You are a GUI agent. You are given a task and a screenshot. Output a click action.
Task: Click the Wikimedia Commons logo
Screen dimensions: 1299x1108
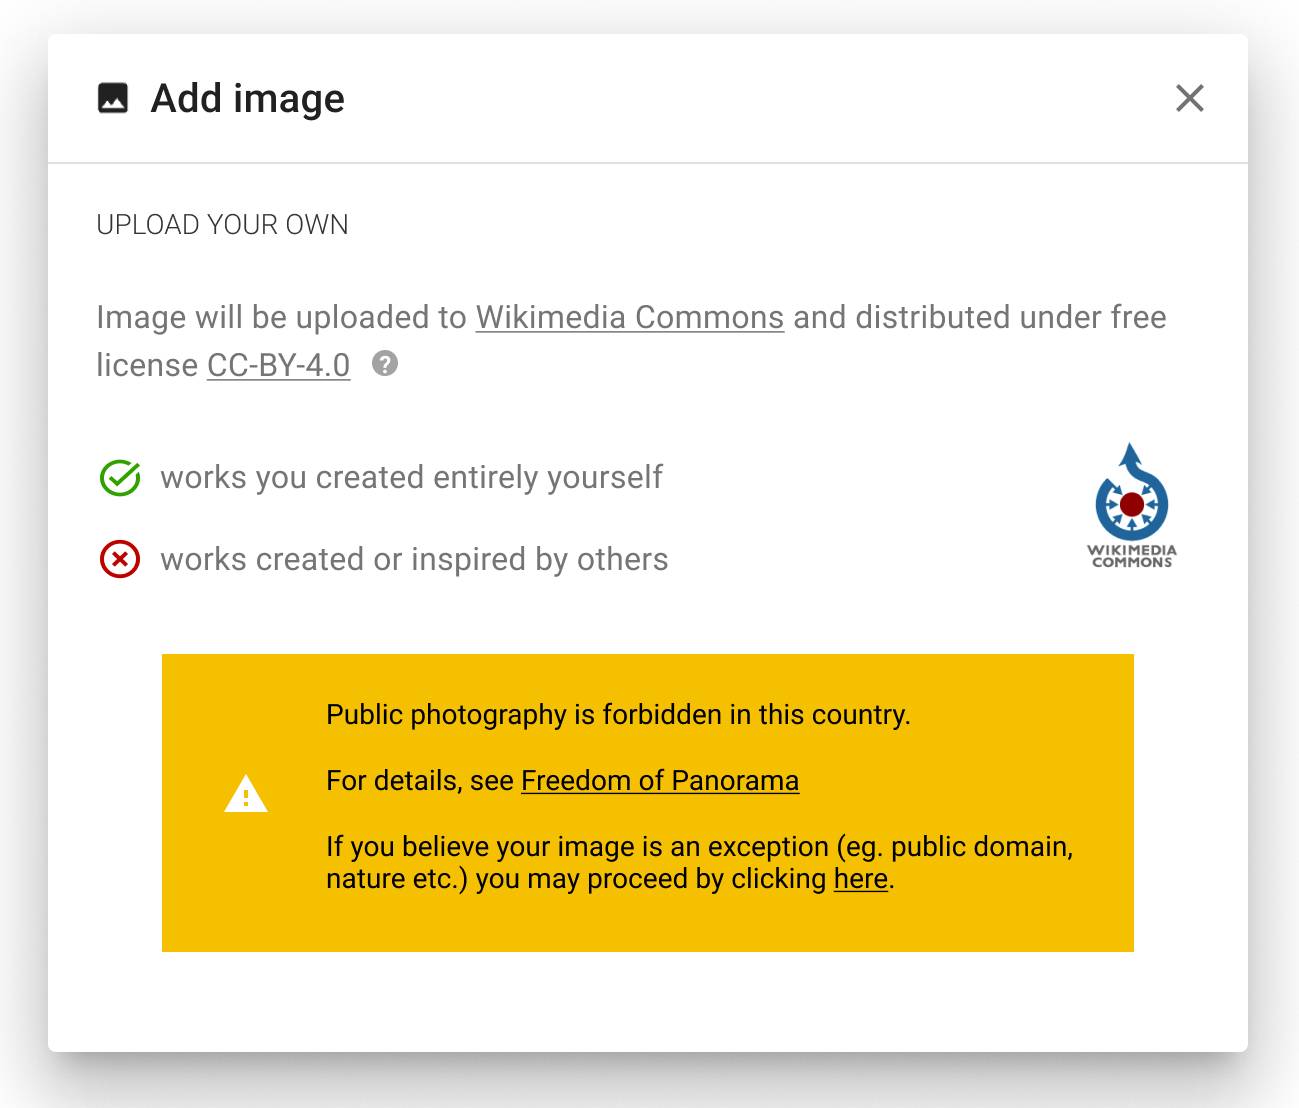coord(1132,506)
